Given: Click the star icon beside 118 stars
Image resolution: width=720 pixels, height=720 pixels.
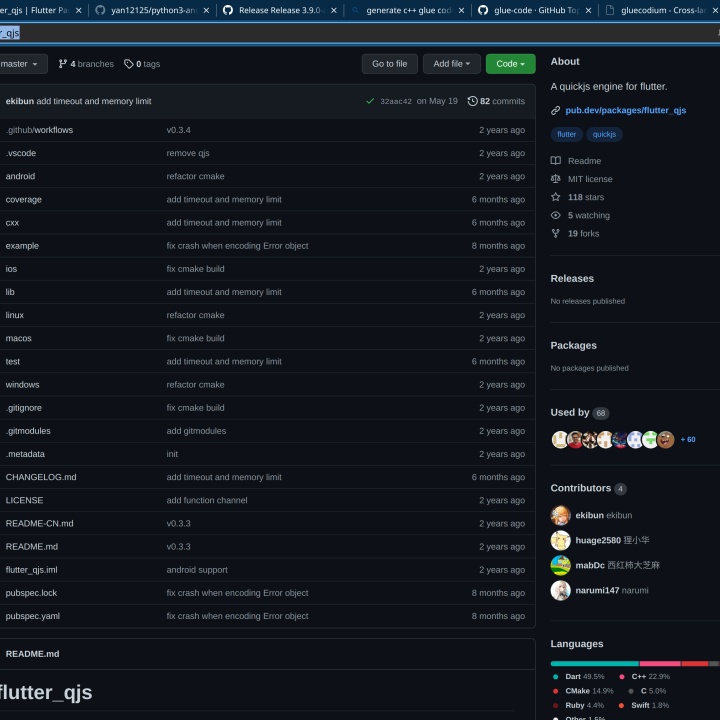Looking at the screenshot, I should click(x=556, y=197).
